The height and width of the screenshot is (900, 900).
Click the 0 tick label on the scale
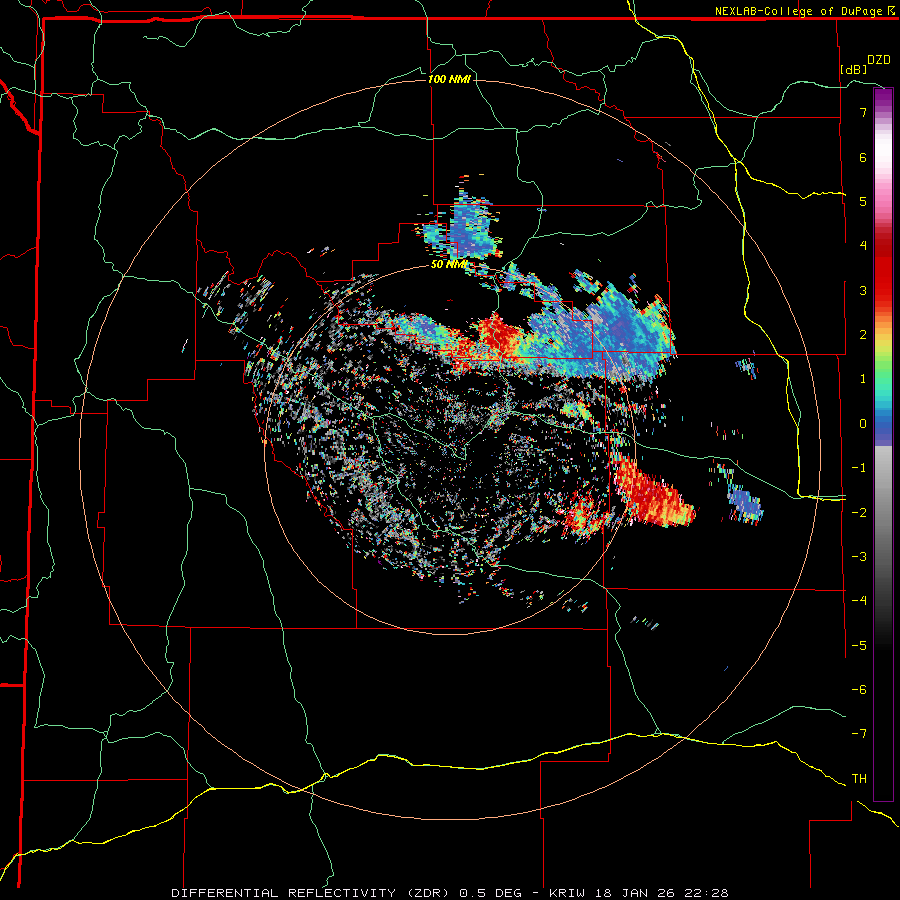tap(863, 424)
